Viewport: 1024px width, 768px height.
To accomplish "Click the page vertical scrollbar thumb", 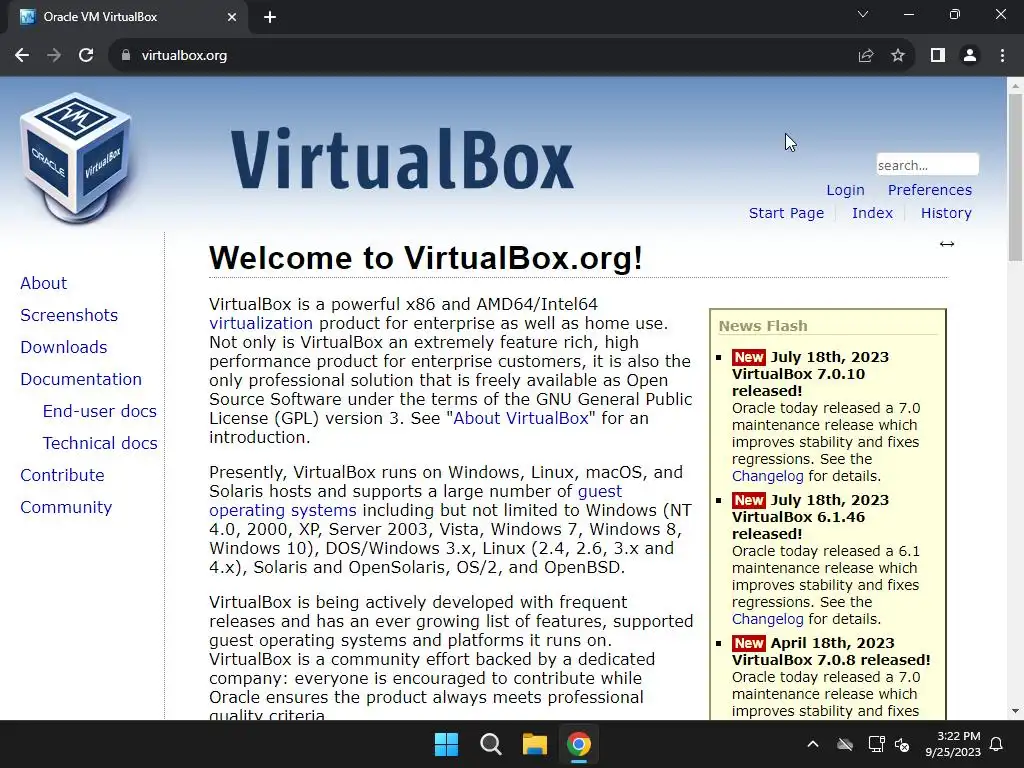I will pyautogui.click(x=1015, y=178).
